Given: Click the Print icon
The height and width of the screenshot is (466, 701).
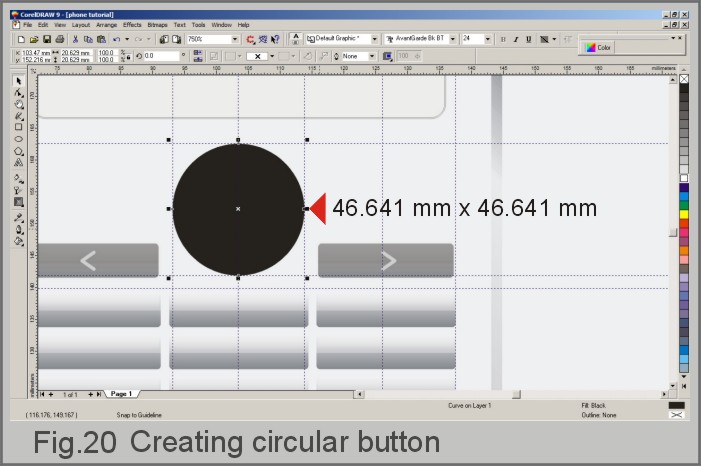Looking at the screenshot, I should coord(59,39).
